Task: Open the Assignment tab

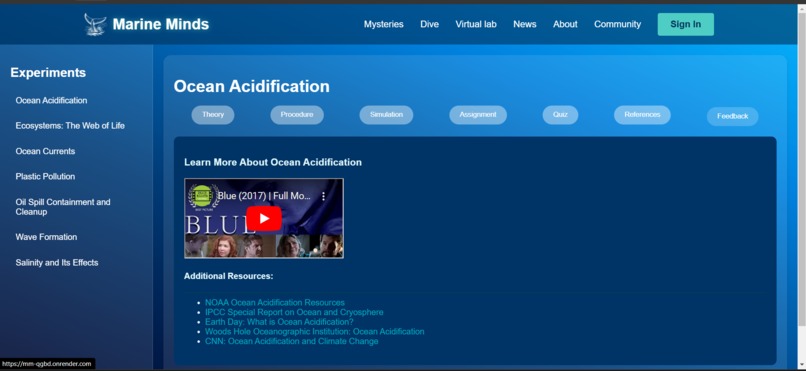Action: pos(478,115)
